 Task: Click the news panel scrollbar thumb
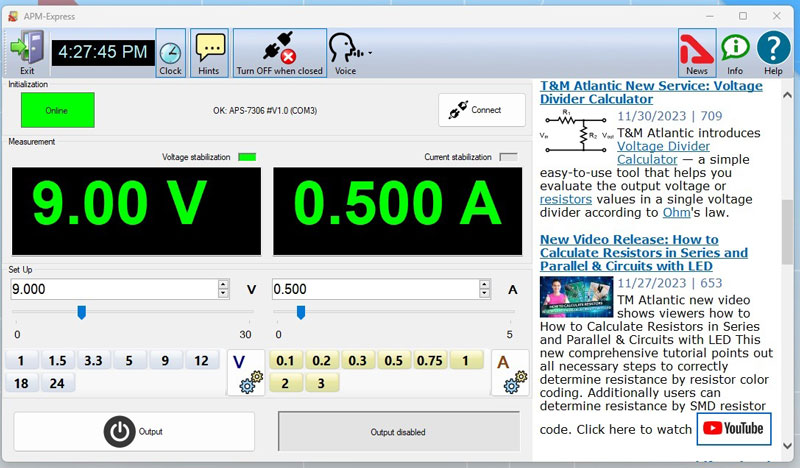click(x=787, y=232)
